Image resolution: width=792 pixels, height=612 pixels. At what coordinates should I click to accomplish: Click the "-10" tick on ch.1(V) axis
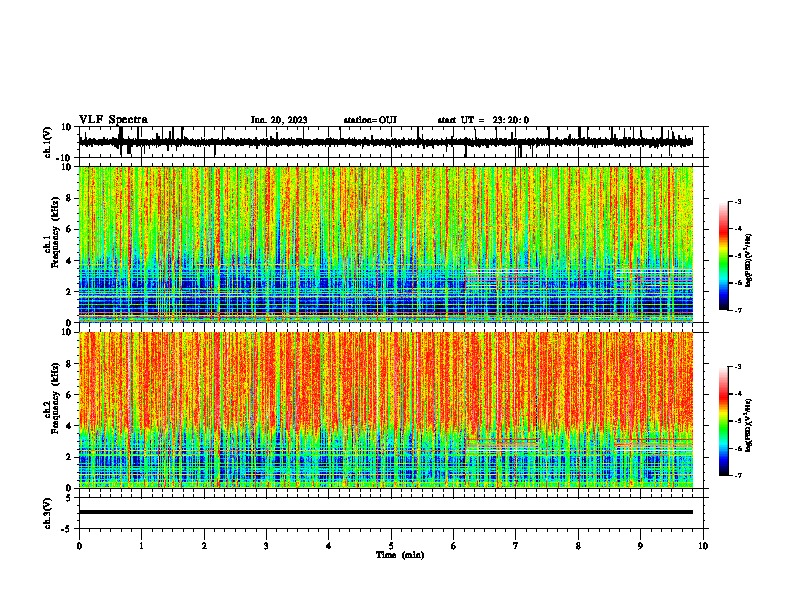coord(65,158)
